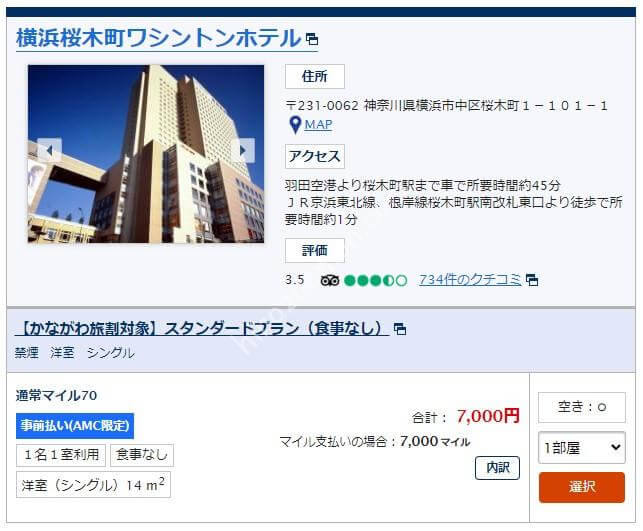
Task: Show the previous hotel photo with the left arrow
Action: [x=49, y=150]
